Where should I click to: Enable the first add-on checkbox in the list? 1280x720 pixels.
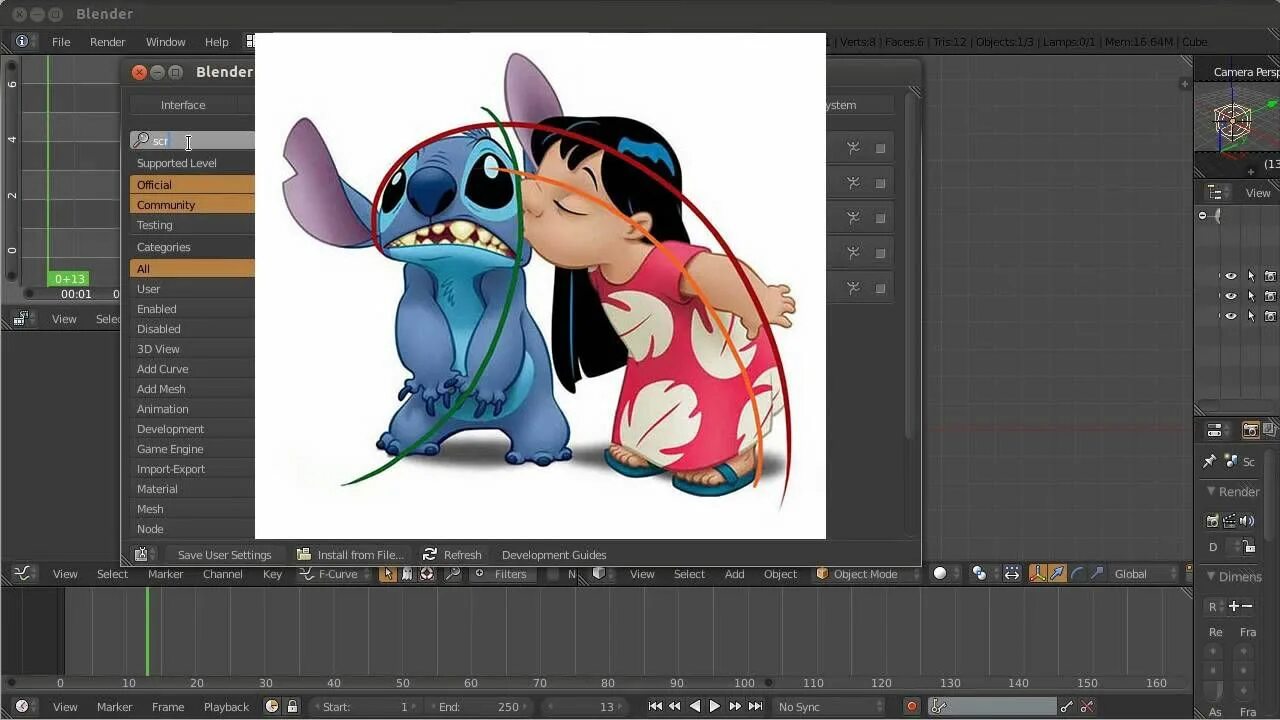pos(881,148)
